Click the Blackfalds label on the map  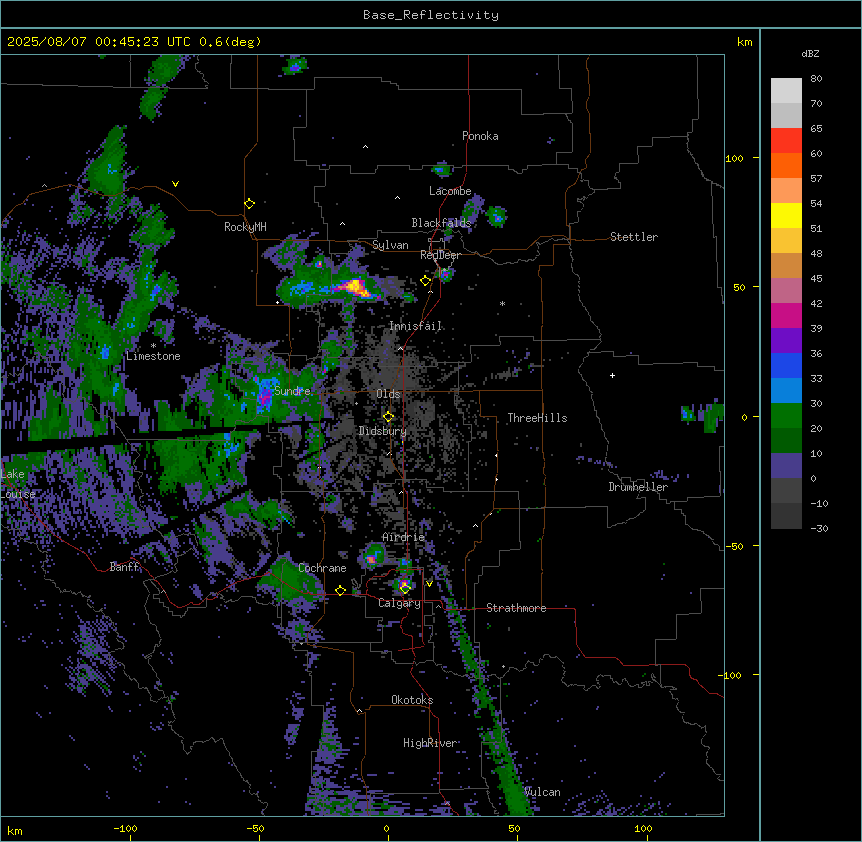pos(441,223)
